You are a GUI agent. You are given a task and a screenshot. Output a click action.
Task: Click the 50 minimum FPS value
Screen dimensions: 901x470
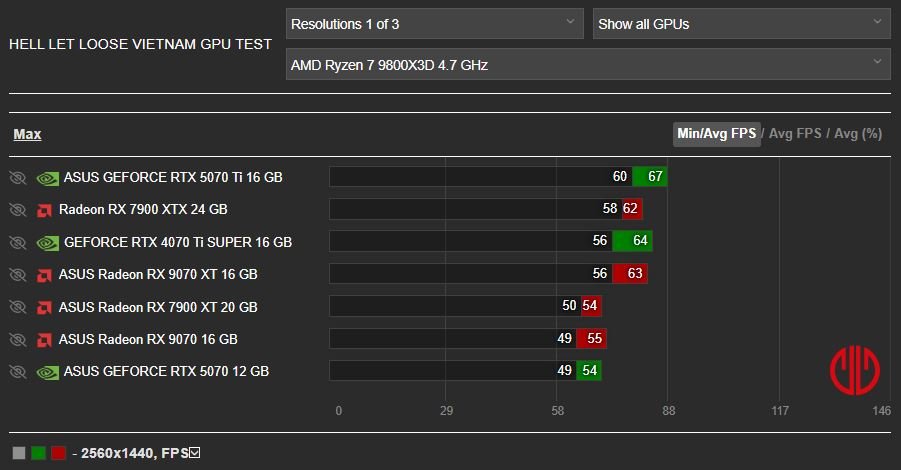pyautogui.click(x=569, y=306)
